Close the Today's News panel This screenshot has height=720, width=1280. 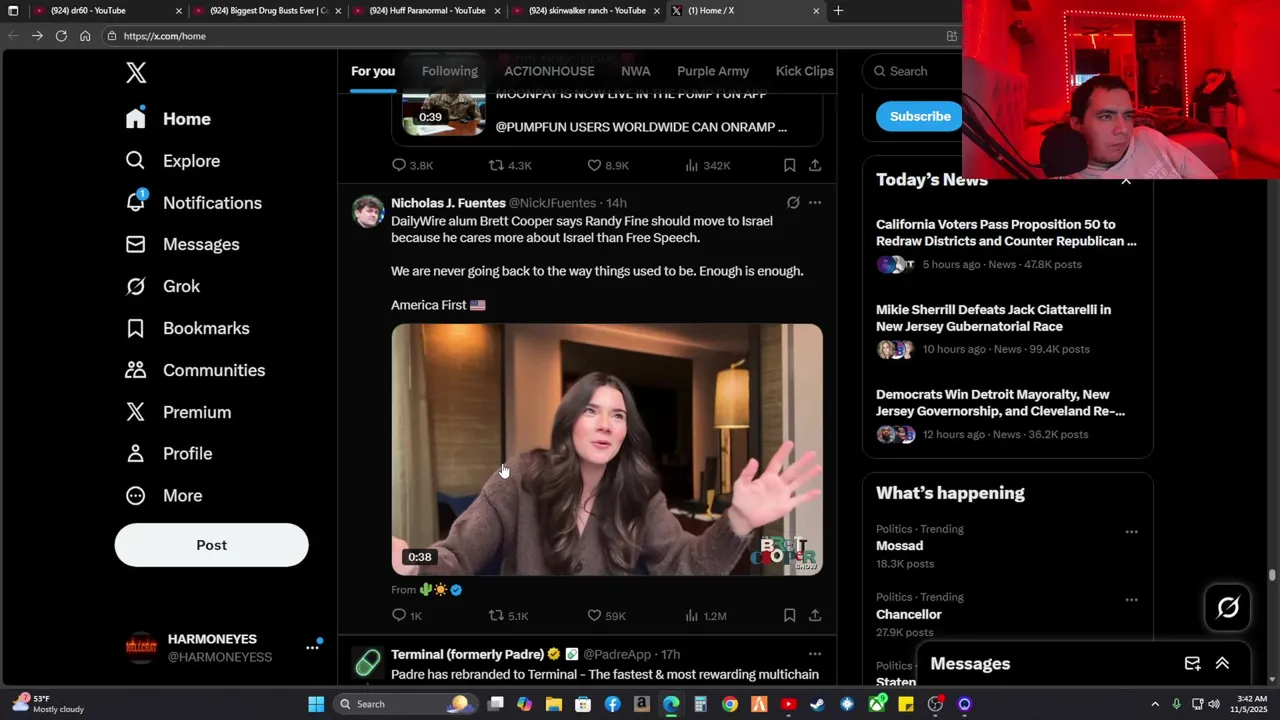tap(1126, 181)
